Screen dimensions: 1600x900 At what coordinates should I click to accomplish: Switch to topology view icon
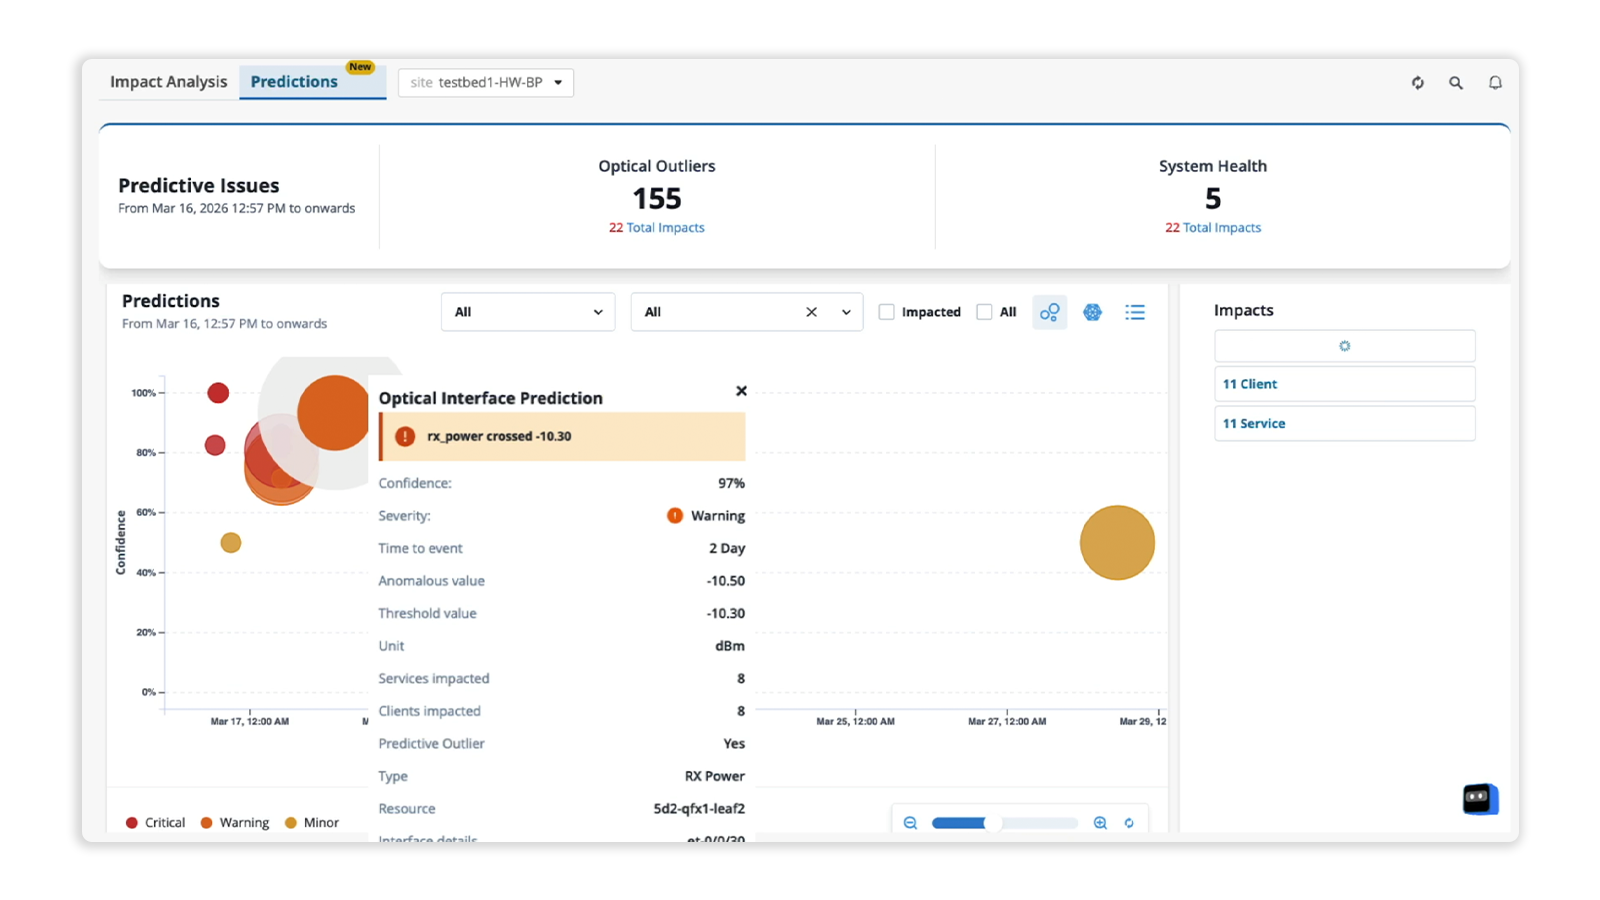(1092, 312)
